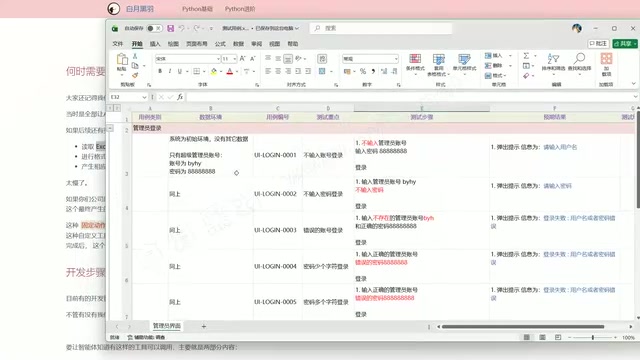This screenshot has width=640, height=360.
Task: Increase font size with larger A icon
Action: click(x=242, y=59)
